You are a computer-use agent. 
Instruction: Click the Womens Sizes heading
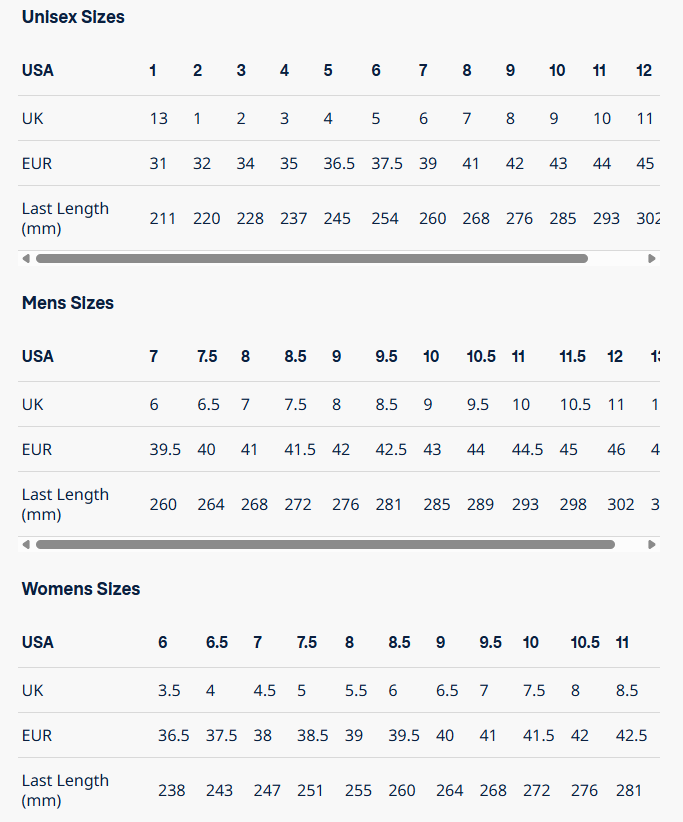click(x=81, y=589)
